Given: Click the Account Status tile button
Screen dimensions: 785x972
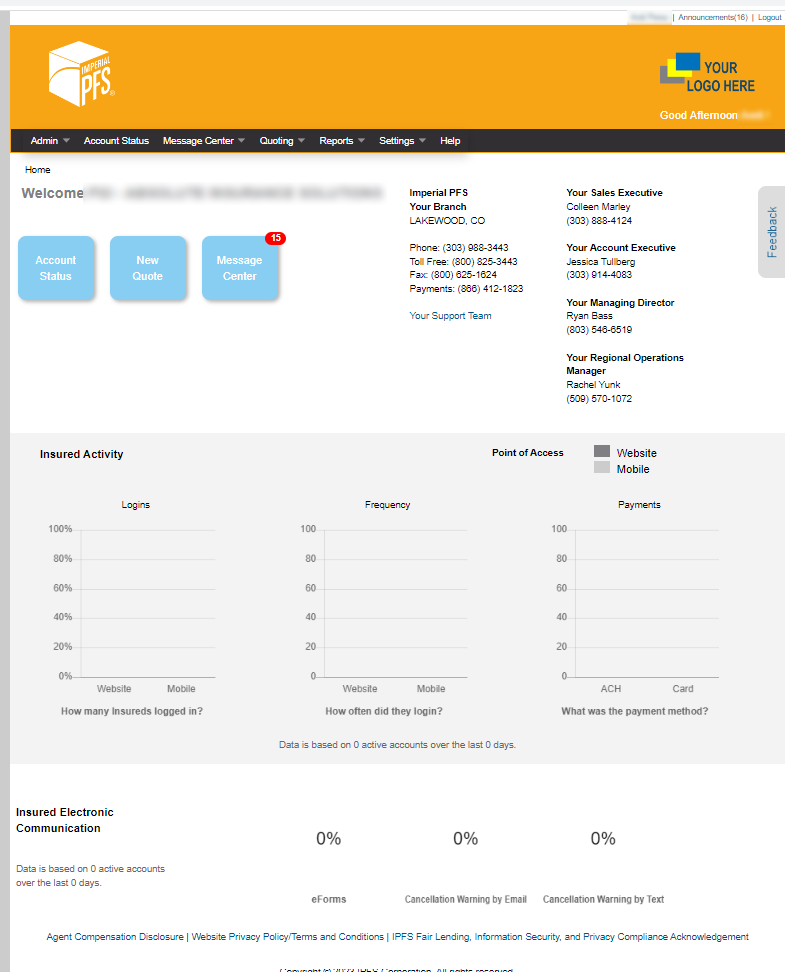Looking at the screenshot, I should click(x=56, y=268).
